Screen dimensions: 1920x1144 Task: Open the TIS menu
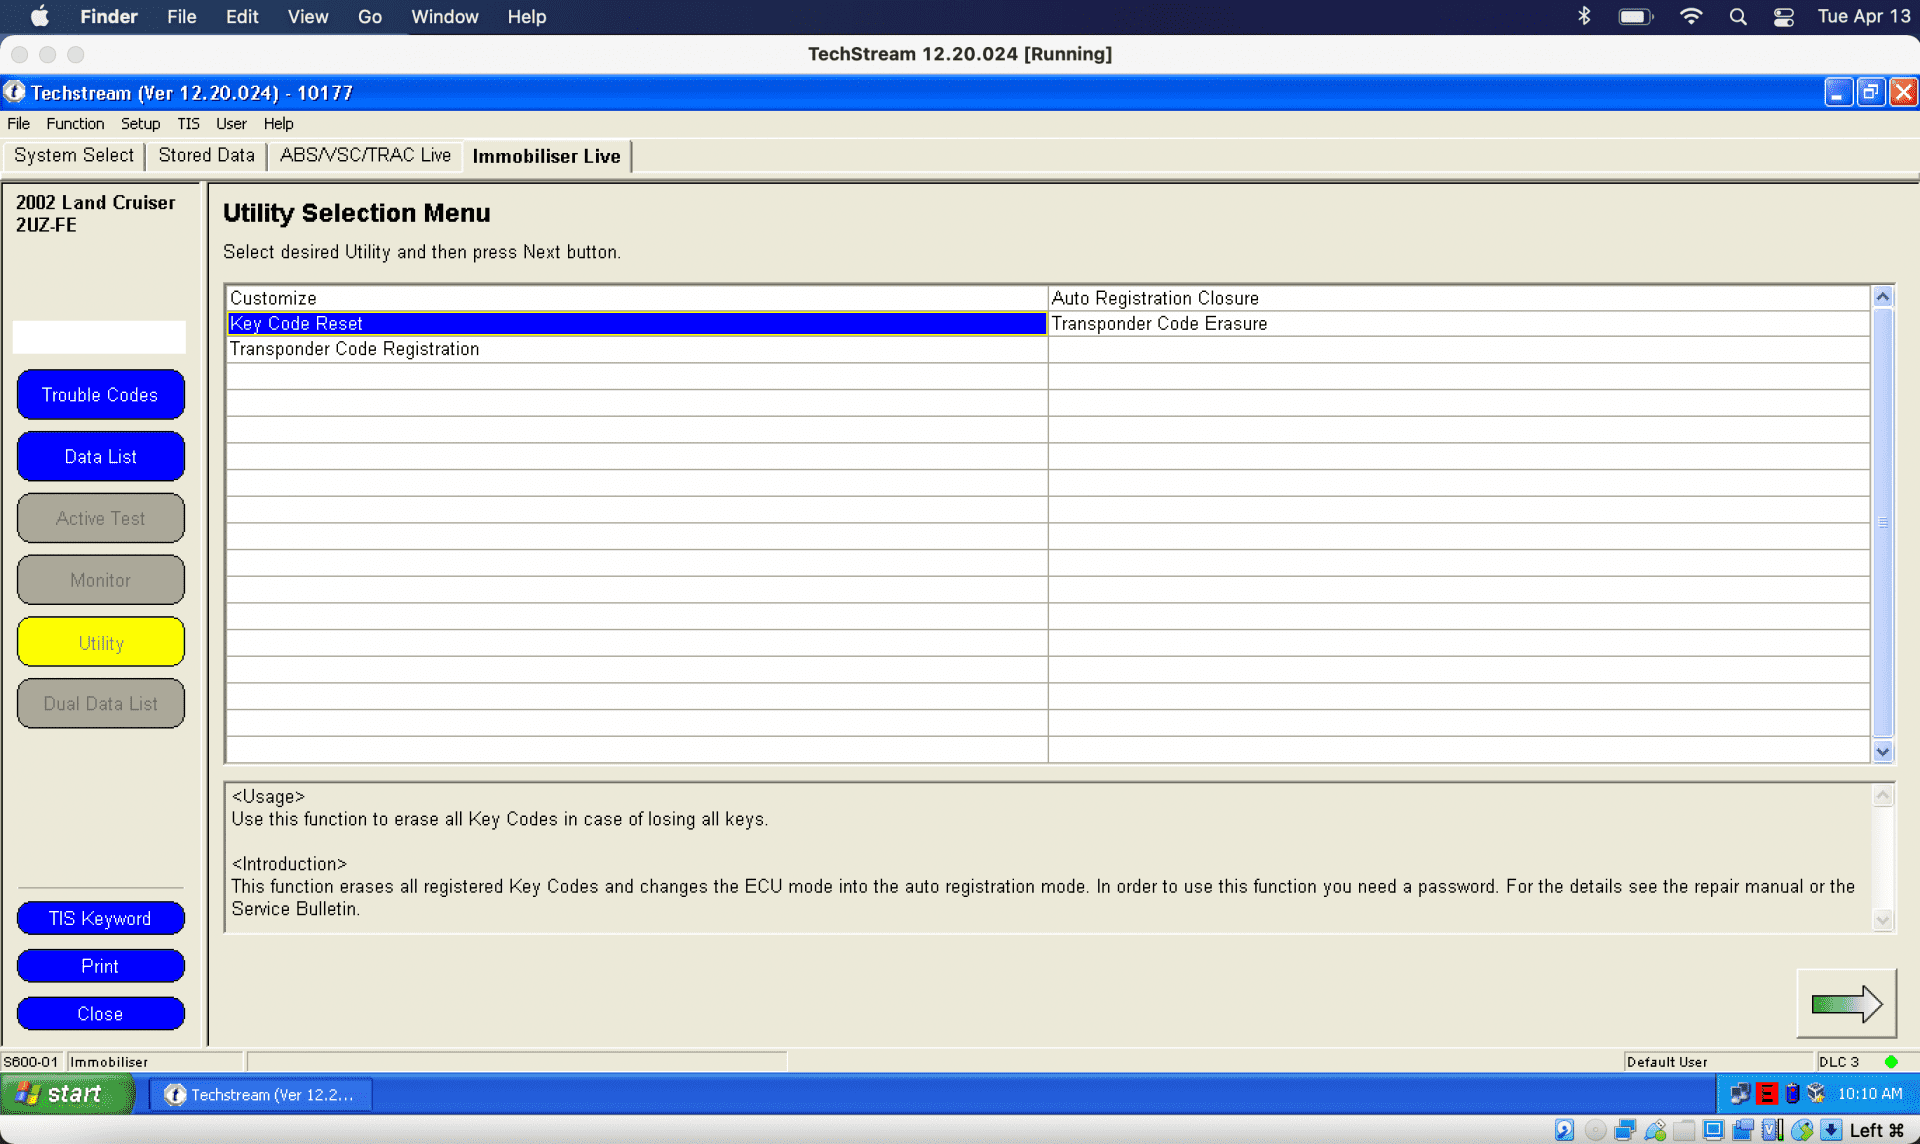[x=188, y=123]
